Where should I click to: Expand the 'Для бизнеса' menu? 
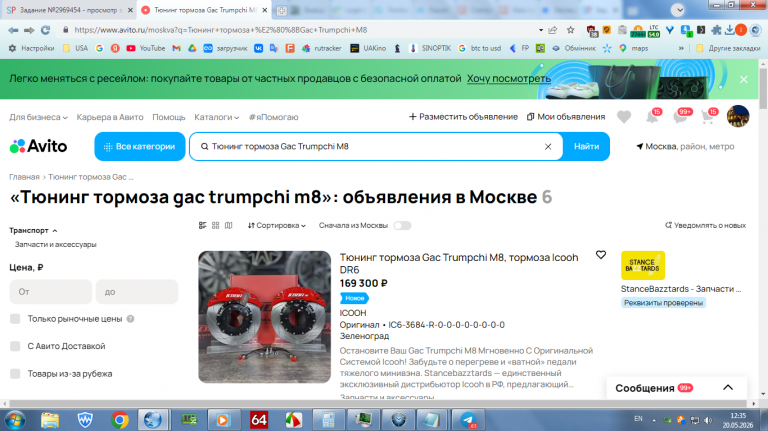point(38,117)
